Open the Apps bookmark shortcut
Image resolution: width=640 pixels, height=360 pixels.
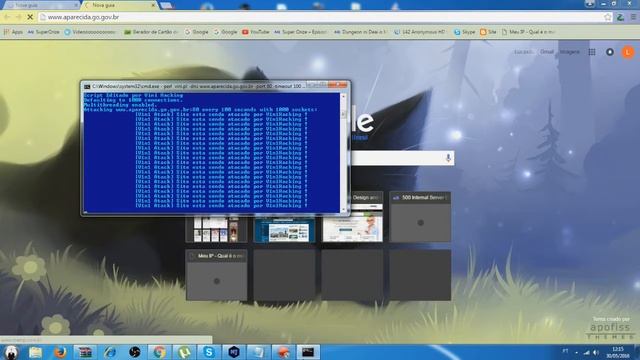13,32
